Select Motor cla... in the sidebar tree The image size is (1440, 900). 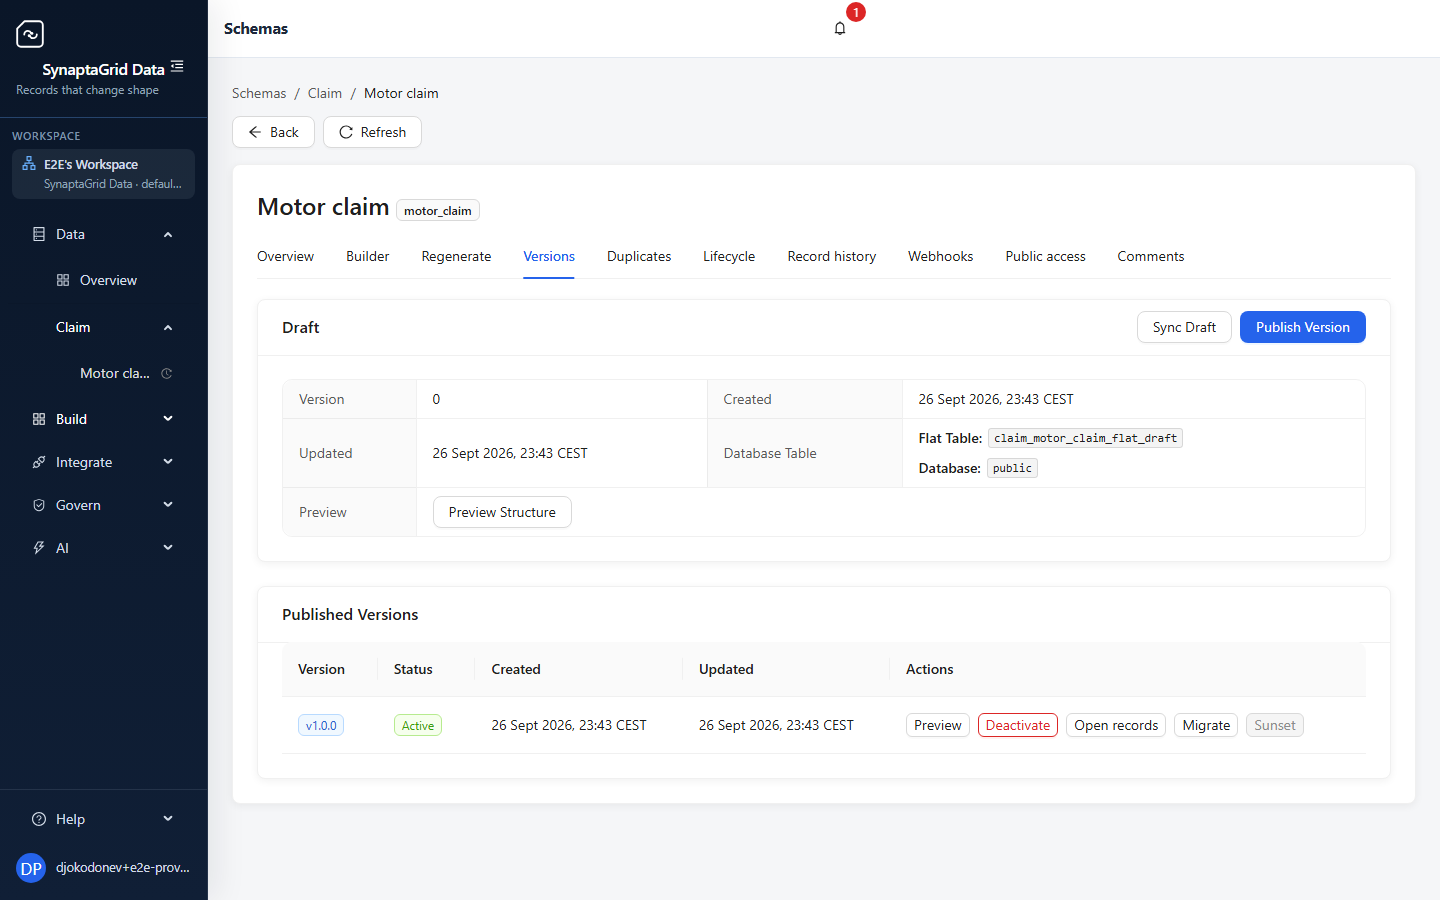pyautogui.click(x=115, y=373)
